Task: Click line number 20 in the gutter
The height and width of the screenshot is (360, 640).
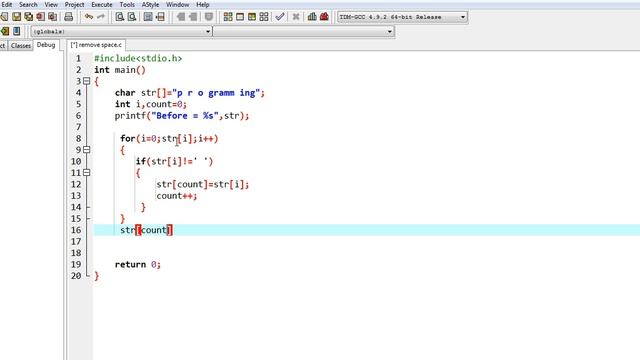Action: (x=76, y=276)
